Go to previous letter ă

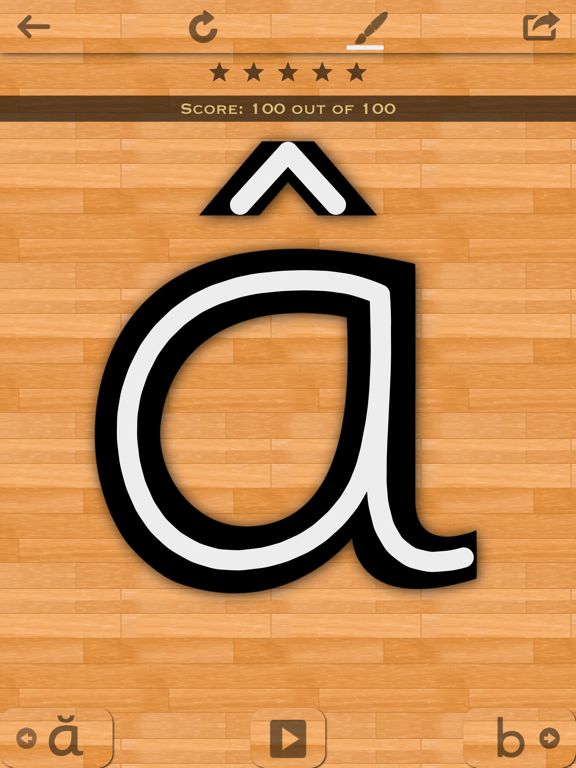(x=55, y=738)
